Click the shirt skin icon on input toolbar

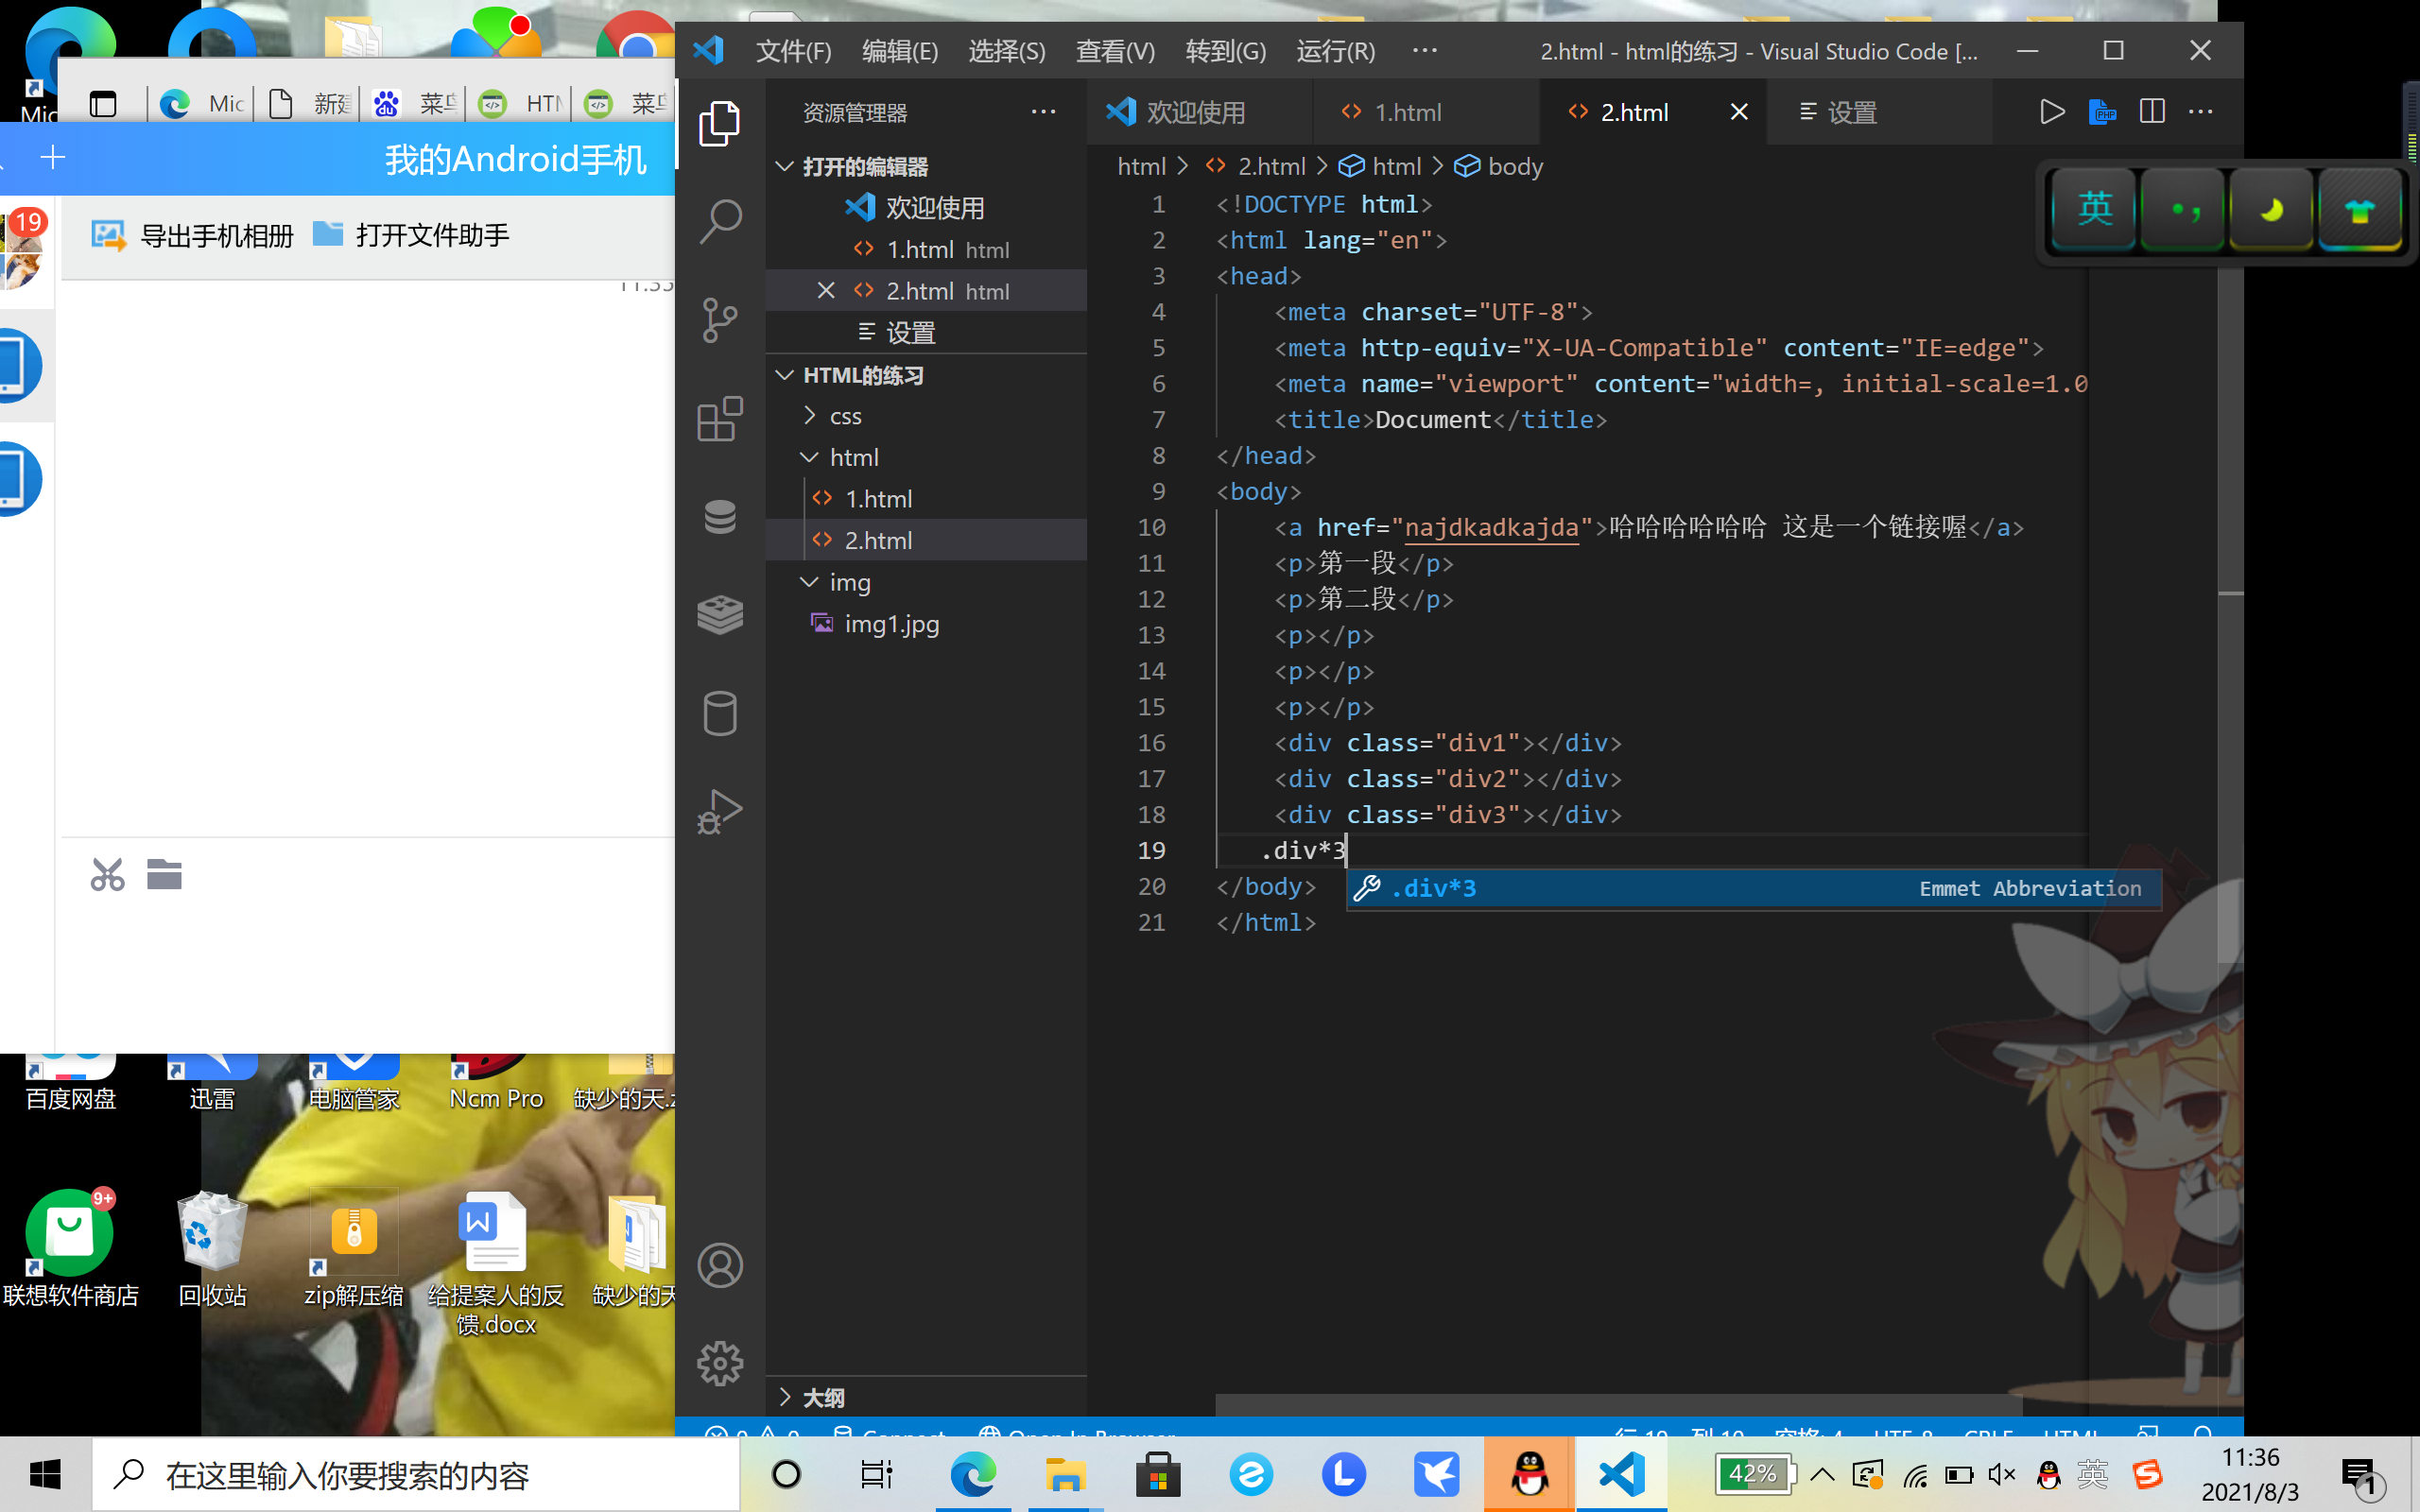pos(2359,211)
